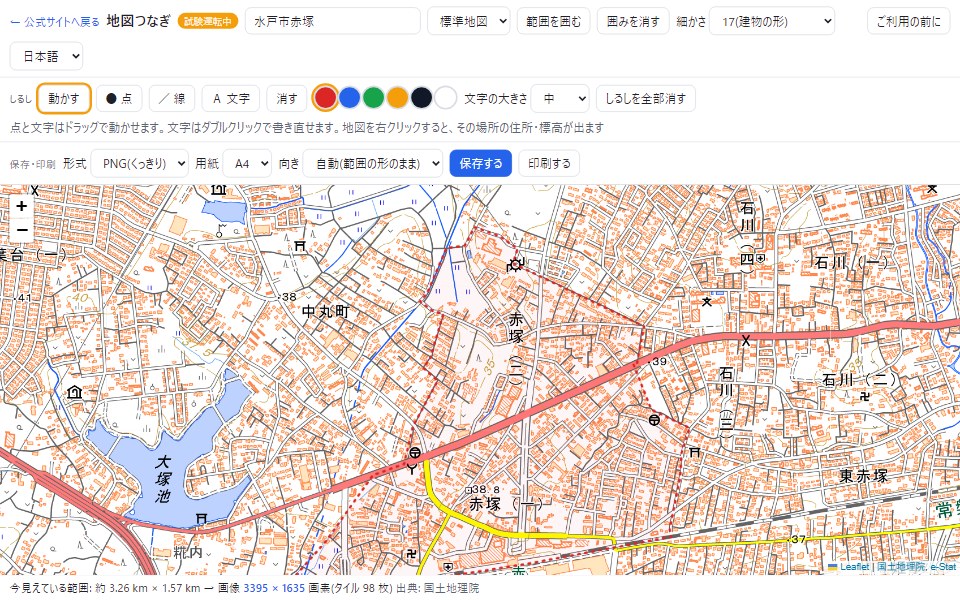
Task: Activate the 線 line drawing tool
Action: [x=171, y=99]
